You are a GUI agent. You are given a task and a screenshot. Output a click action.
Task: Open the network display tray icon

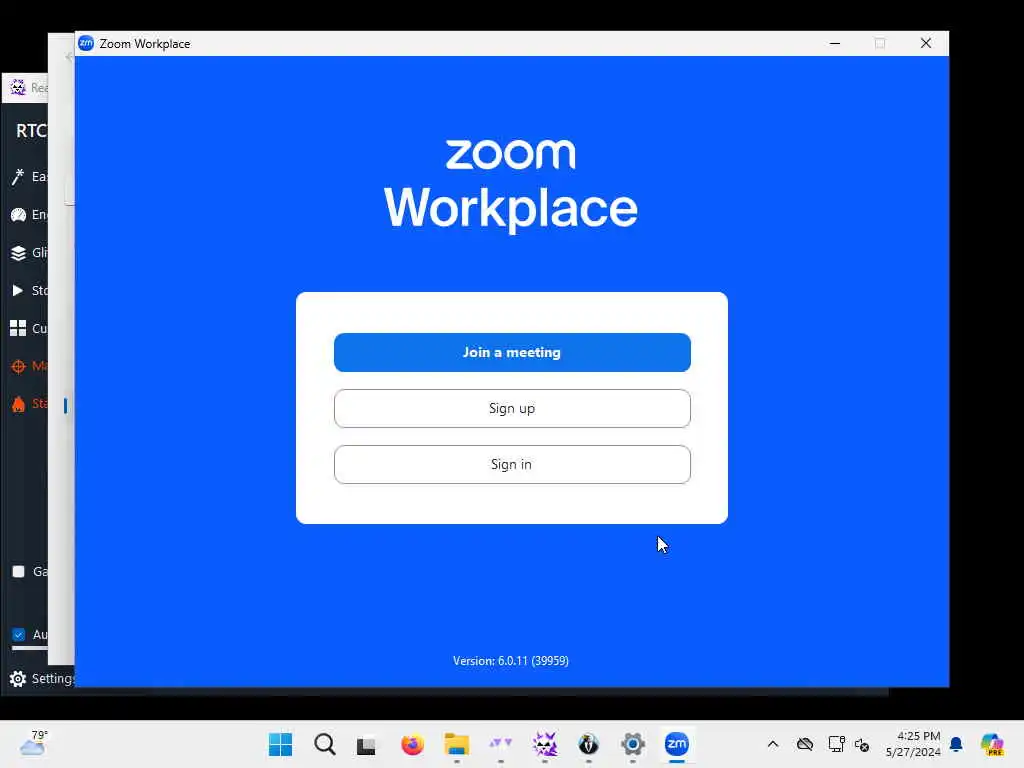[x=837, y=744]
